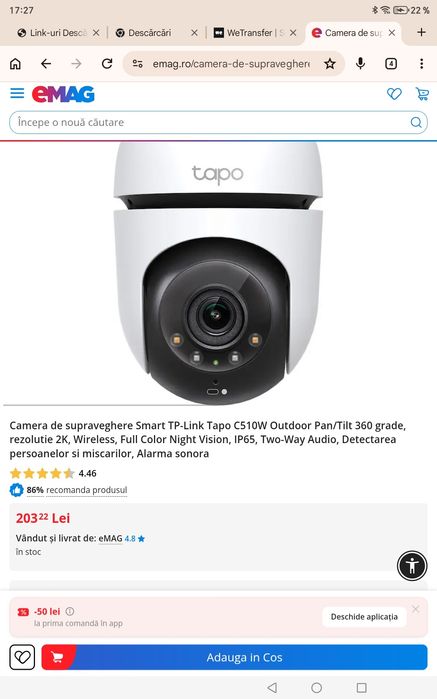Open the shopping cart icon in header

click(x=422, y=94)
